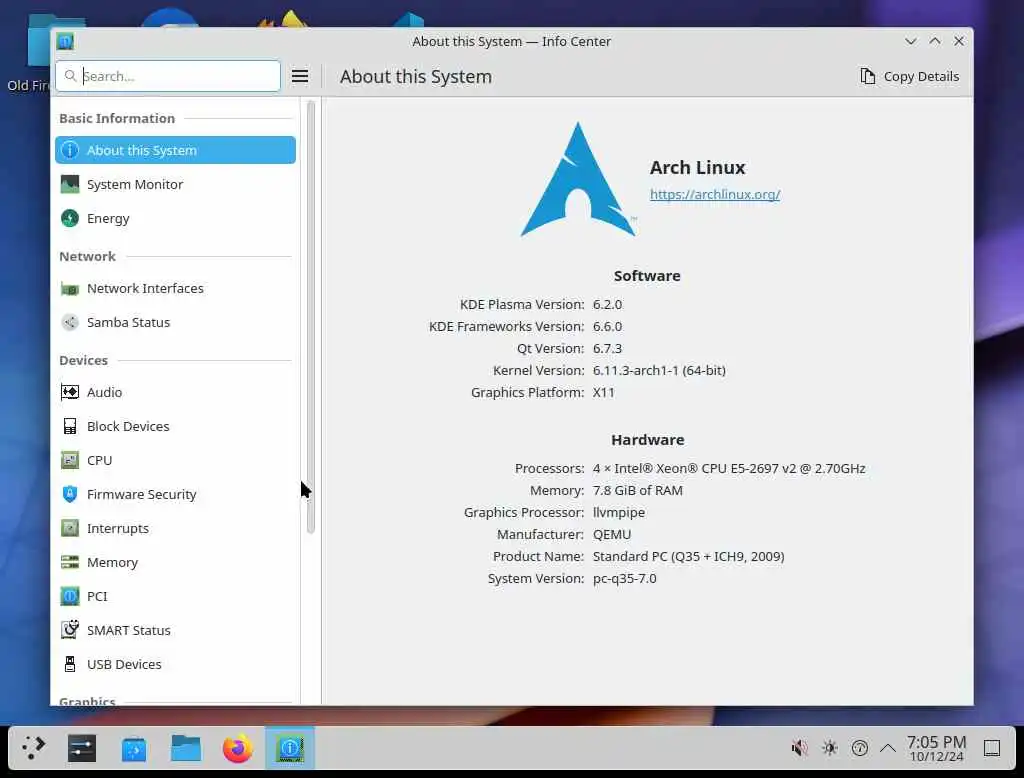Open the hamburger menu beside the search field
The height and width of the screenshot is (778, 1024).
point(300,76)
